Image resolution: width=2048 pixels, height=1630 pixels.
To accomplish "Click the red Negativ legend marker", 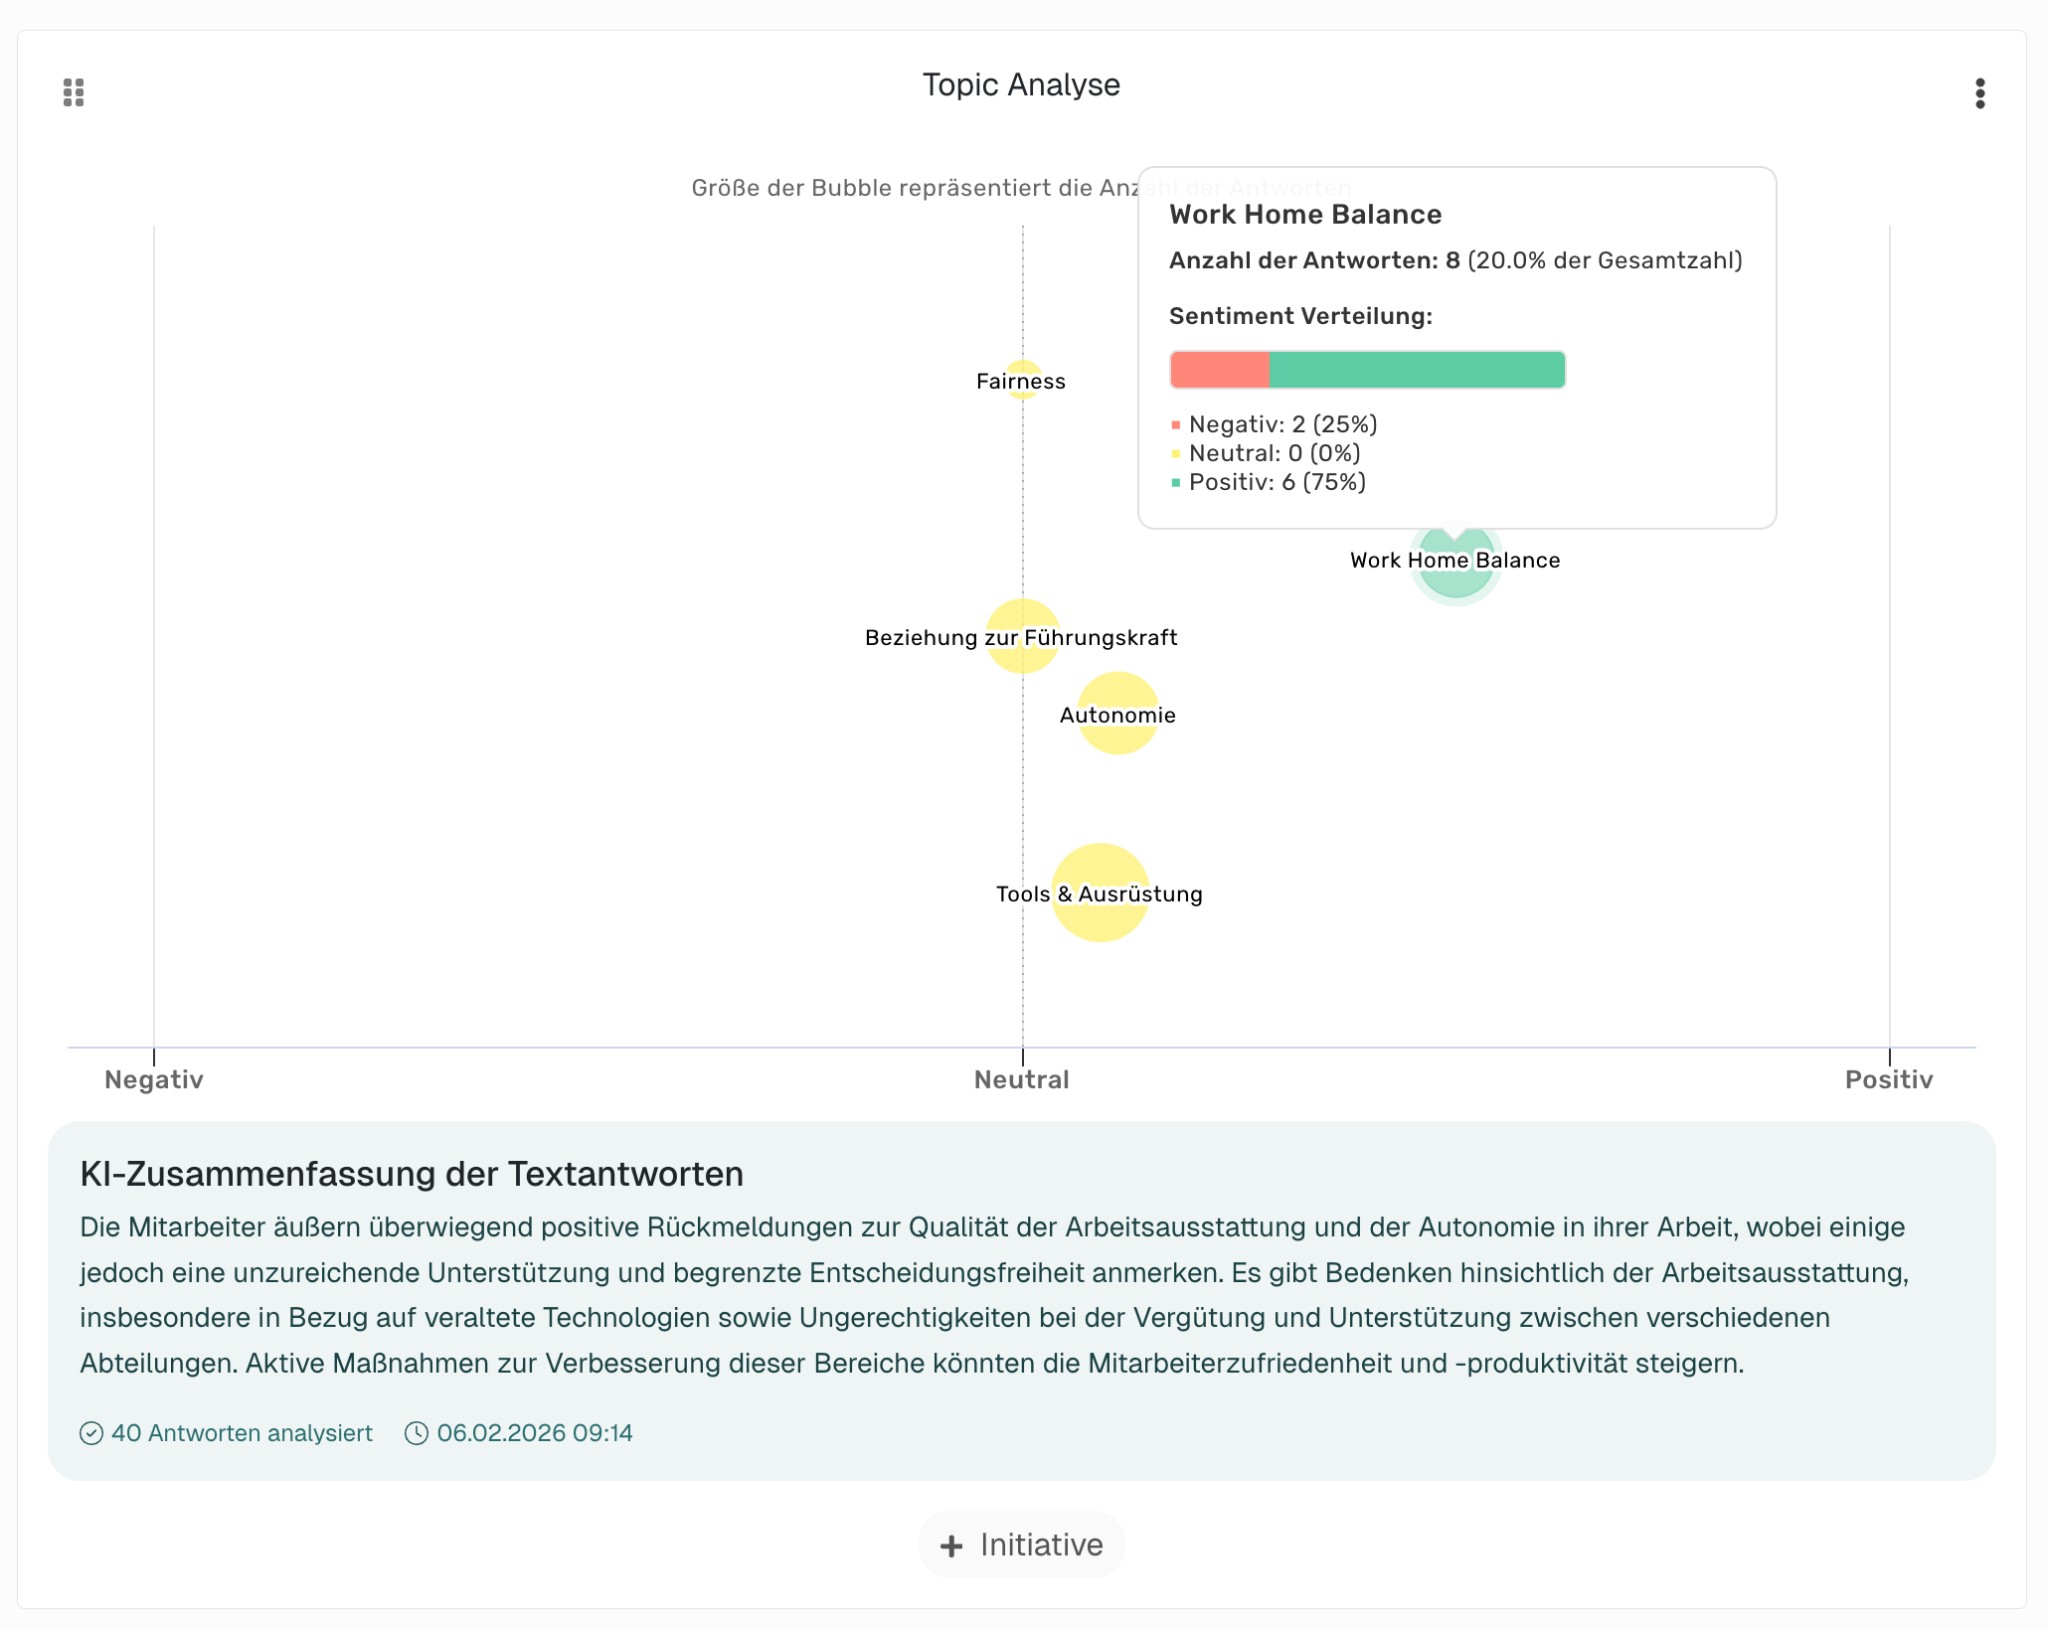I will [1176, 425].
